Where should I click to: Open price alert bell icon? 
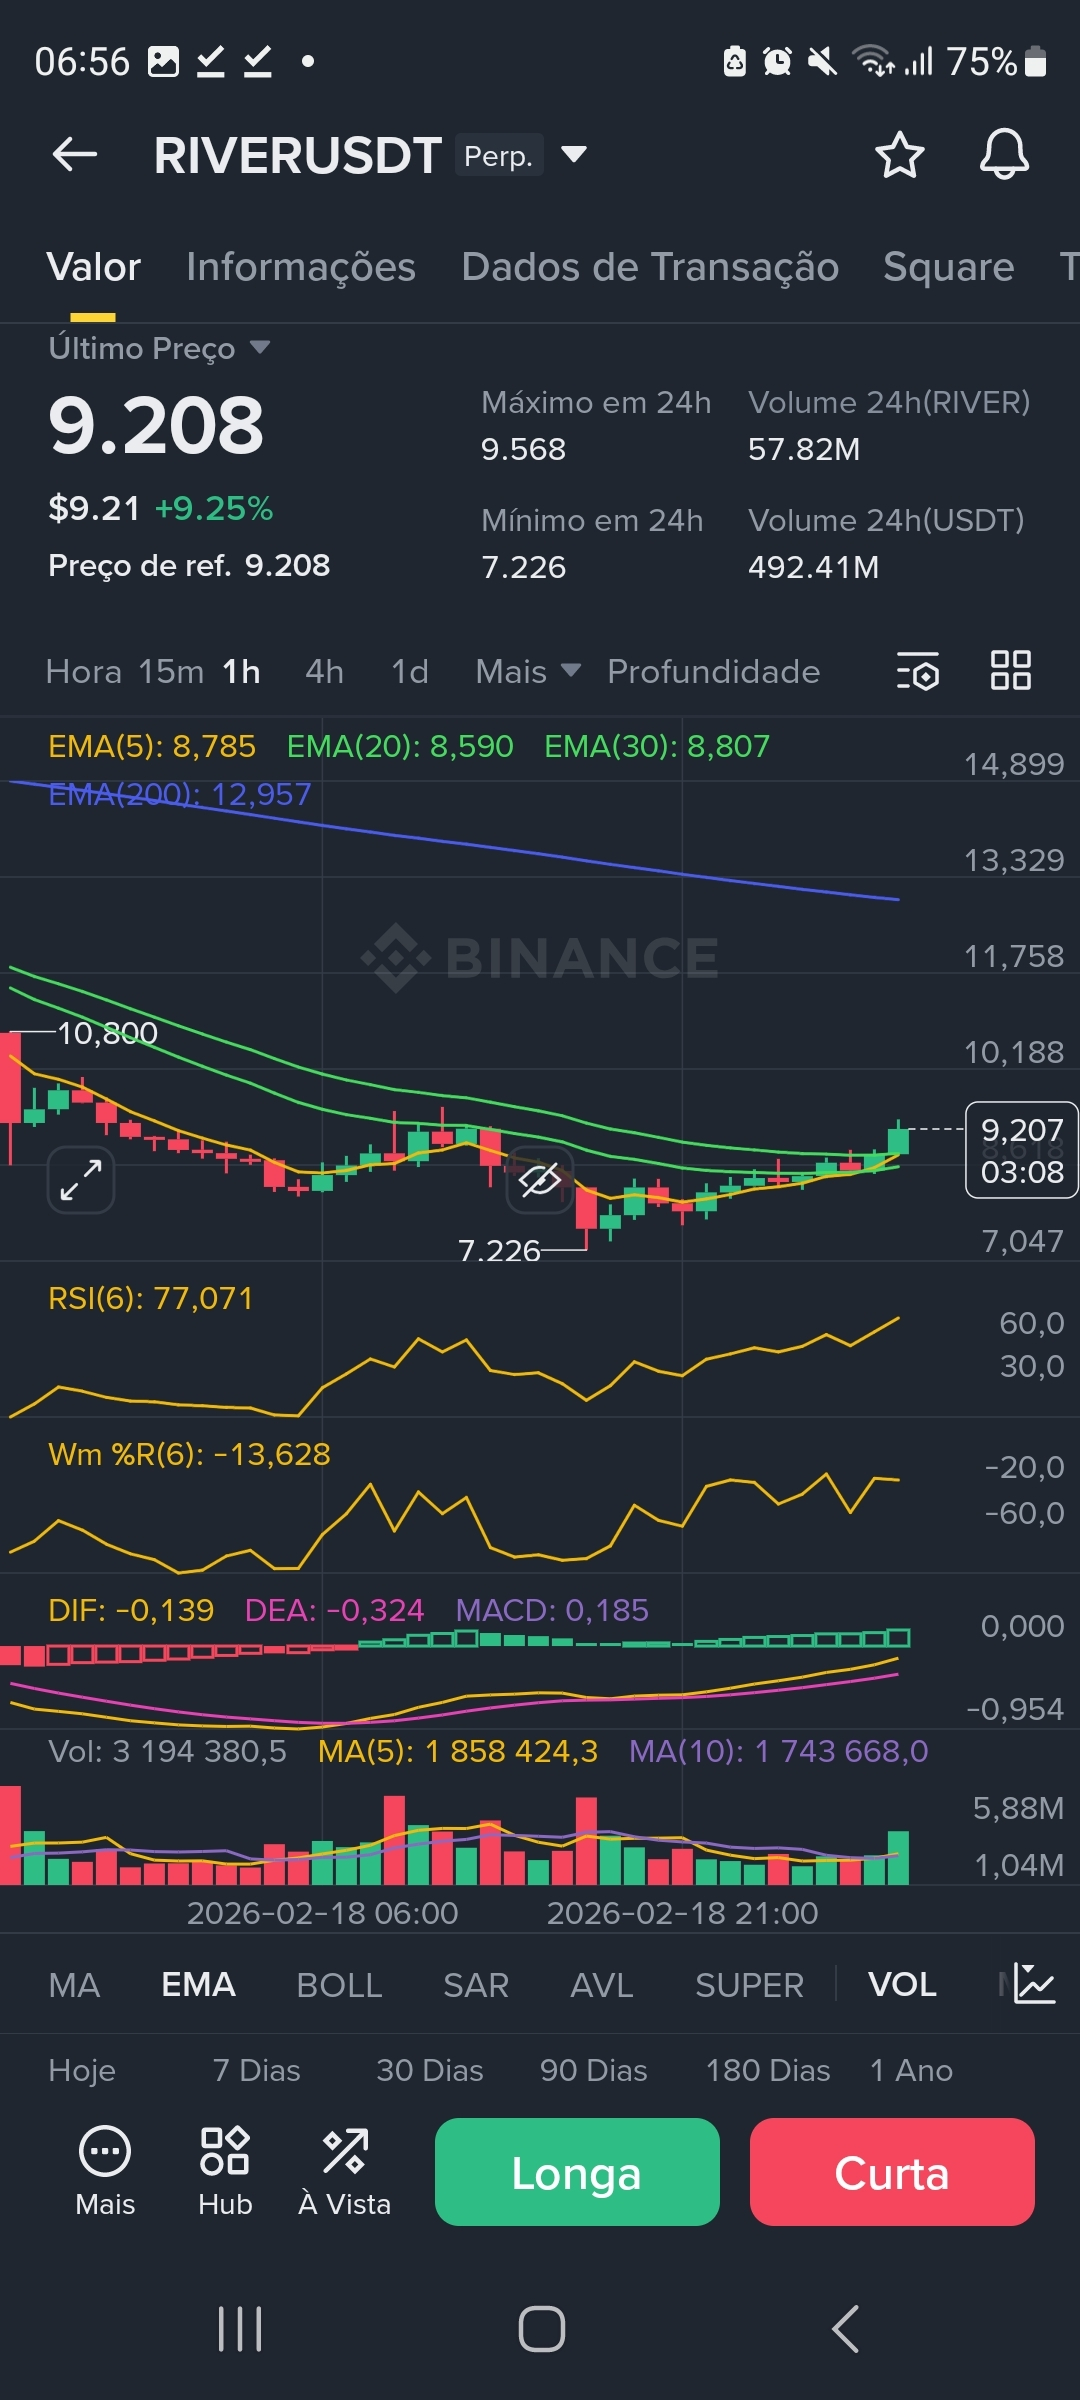click(x=1004, y=154)
